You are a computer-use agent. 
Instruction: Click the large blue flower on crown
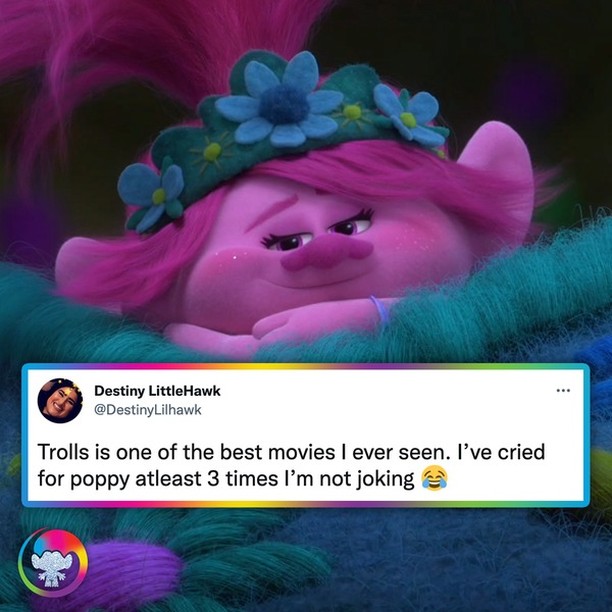coord(279,101)
